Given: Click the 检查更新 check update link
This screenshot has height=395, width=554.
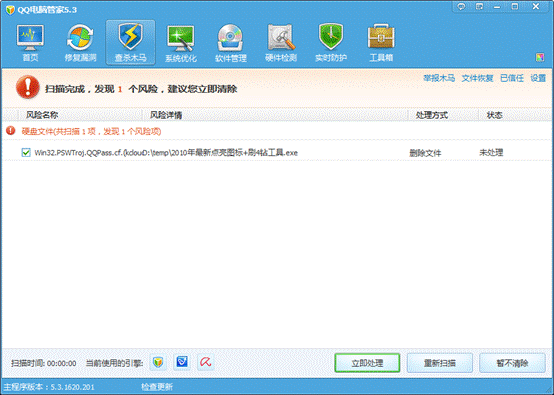Looking at the screenshot, I should tap(157, 387).
